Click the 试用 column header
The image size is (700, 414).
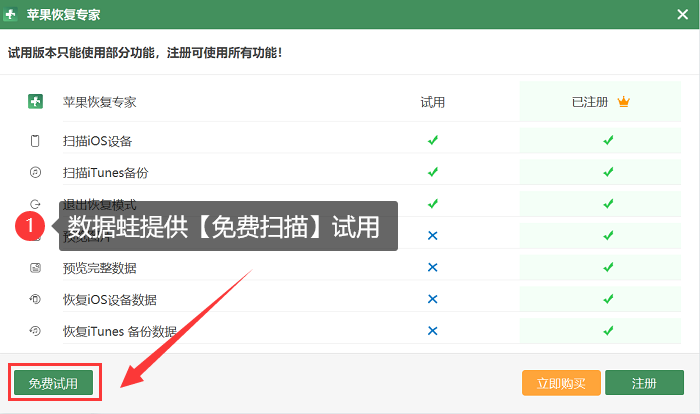(x=433, y=102)
